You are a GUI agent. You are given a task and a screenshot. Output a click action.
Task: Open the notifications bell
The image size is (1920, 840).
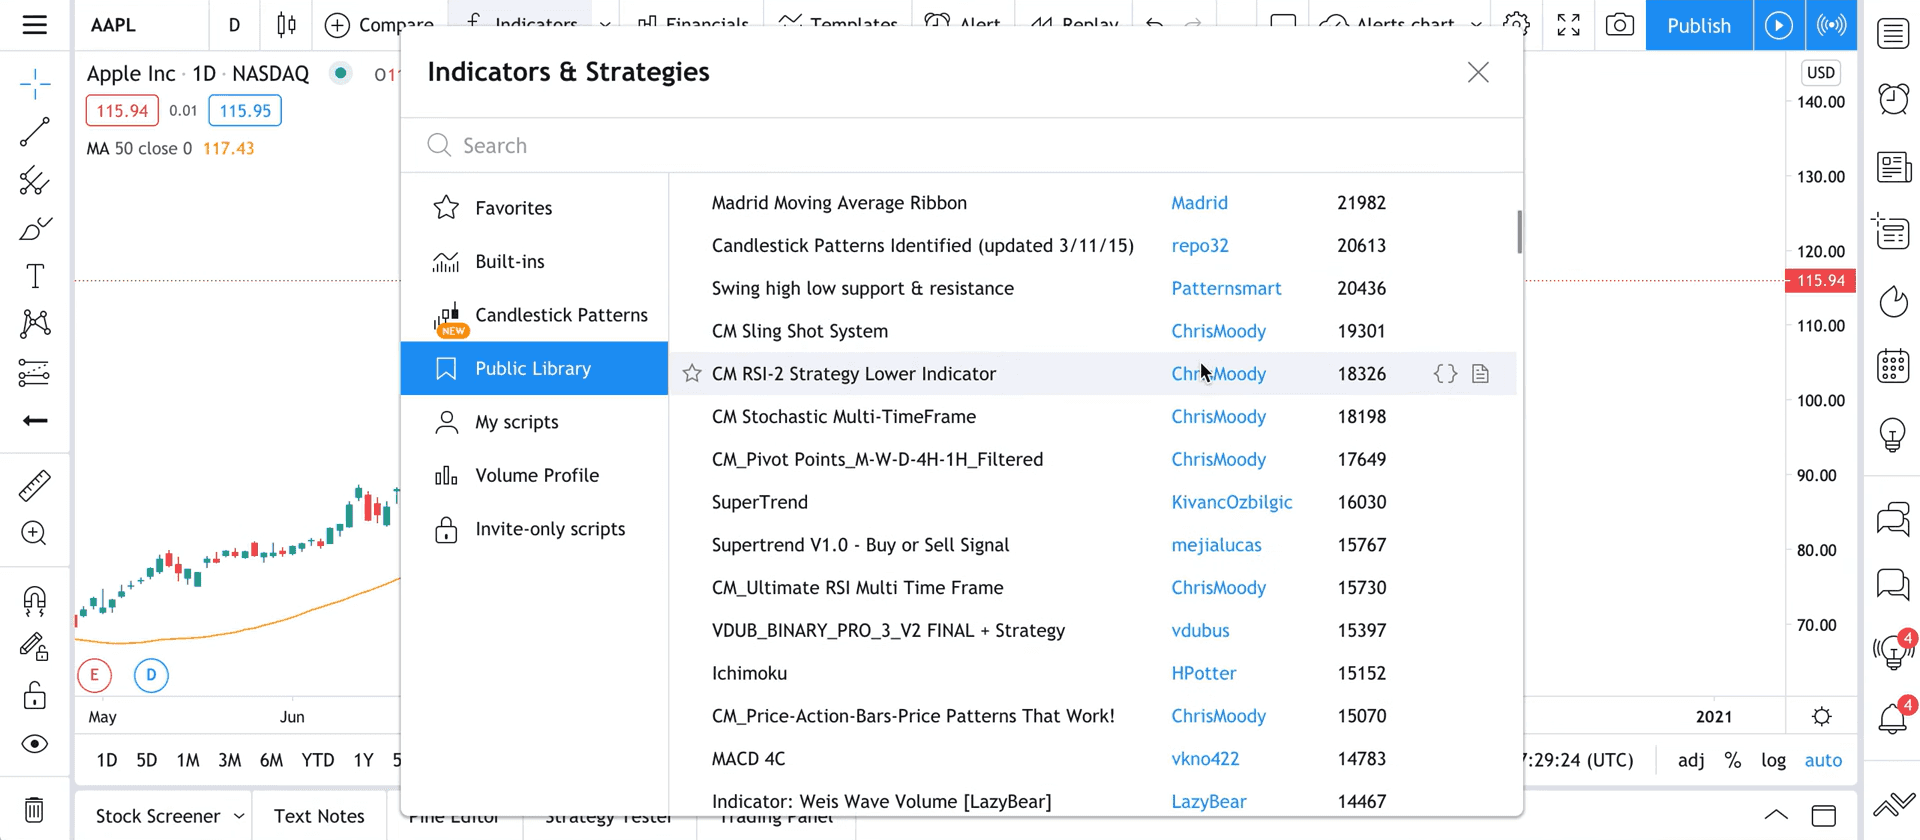[x=1893, y=717]
